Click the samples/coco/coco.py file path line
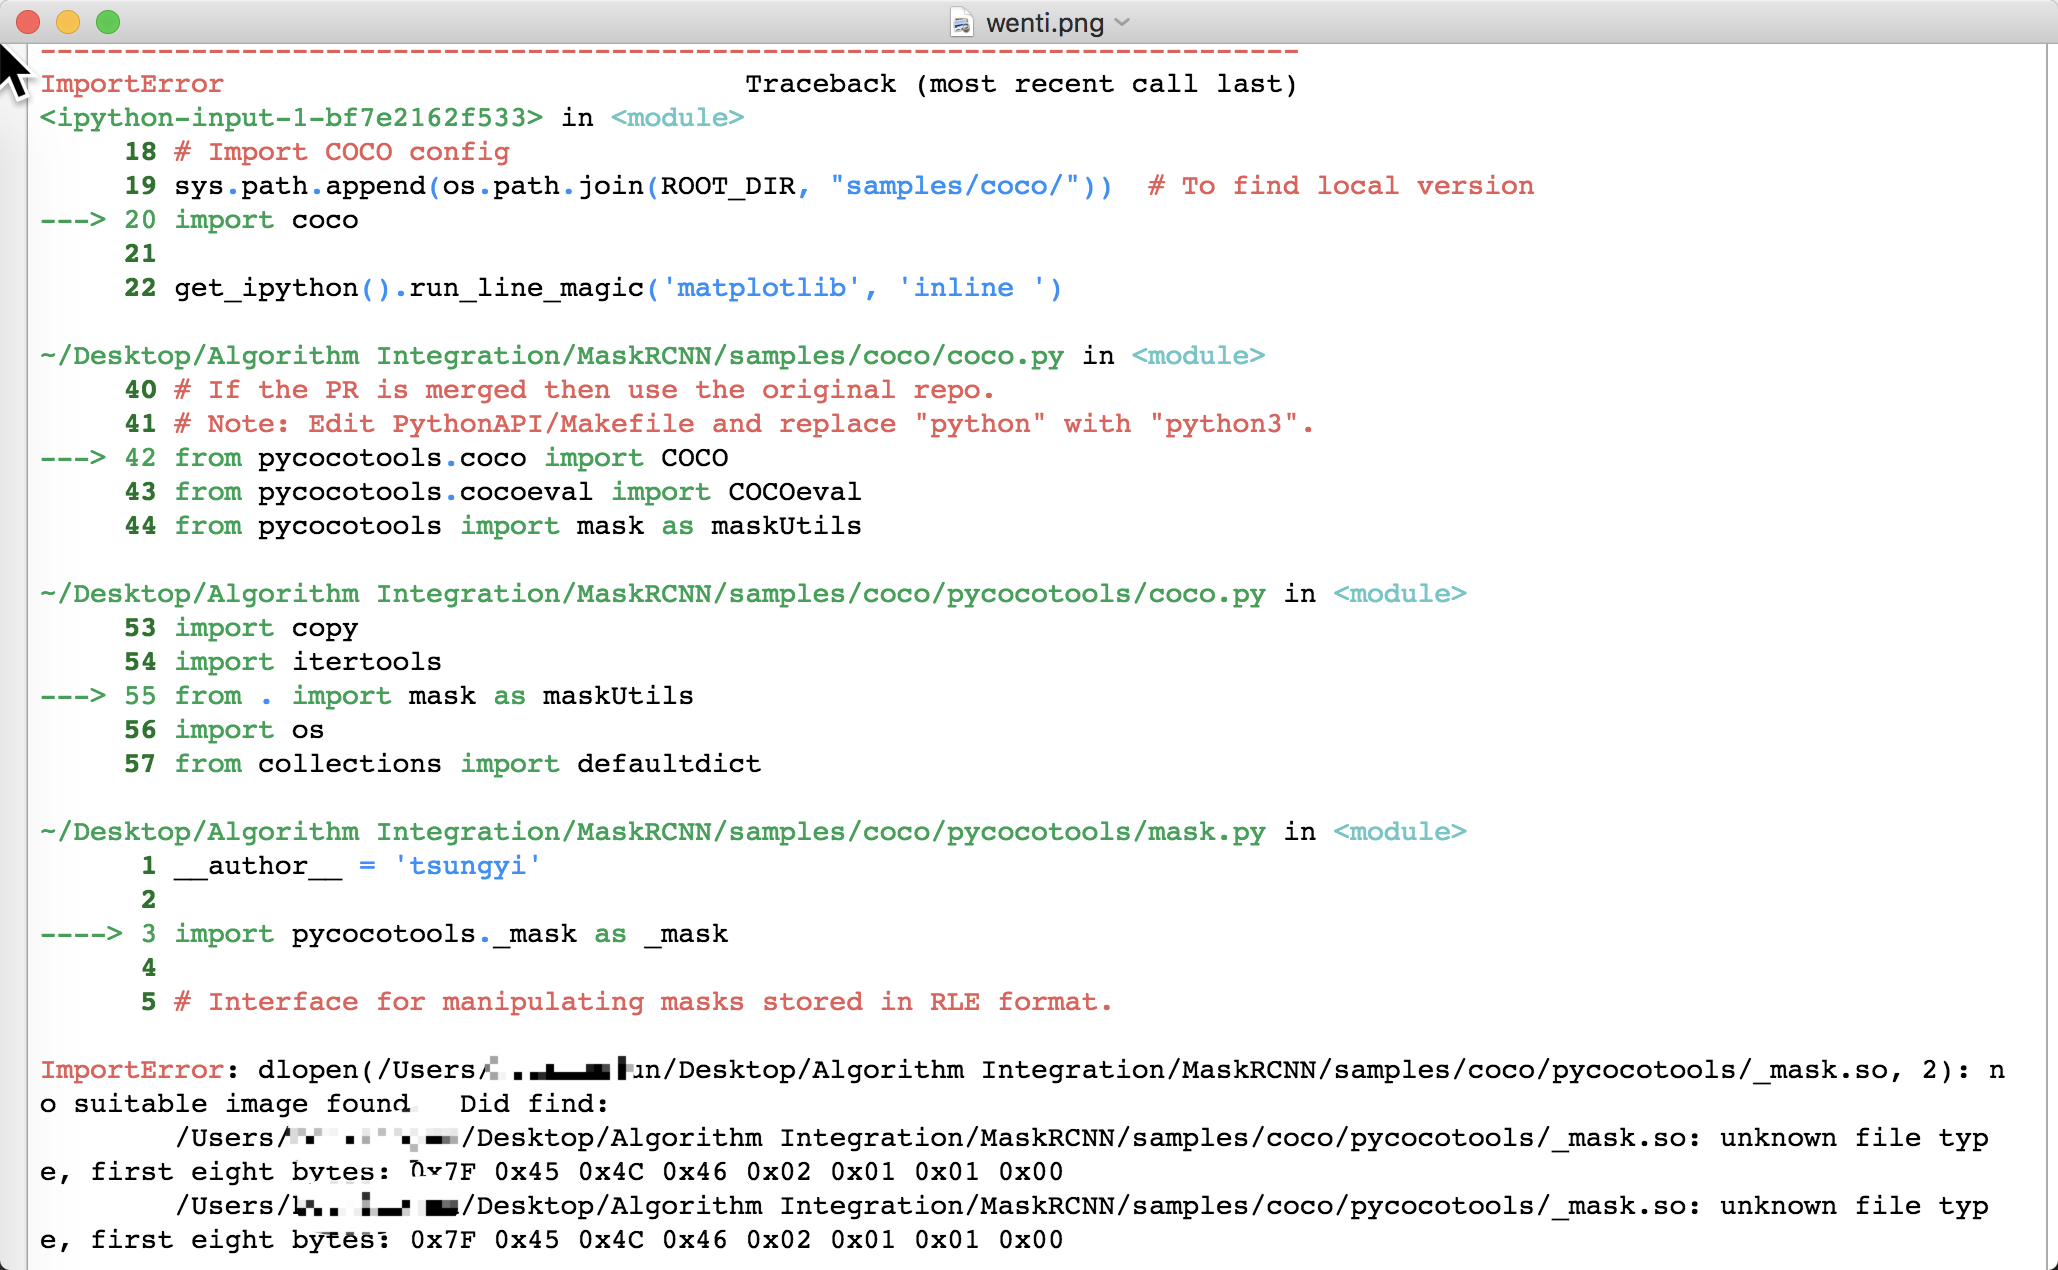 point(551,356)
